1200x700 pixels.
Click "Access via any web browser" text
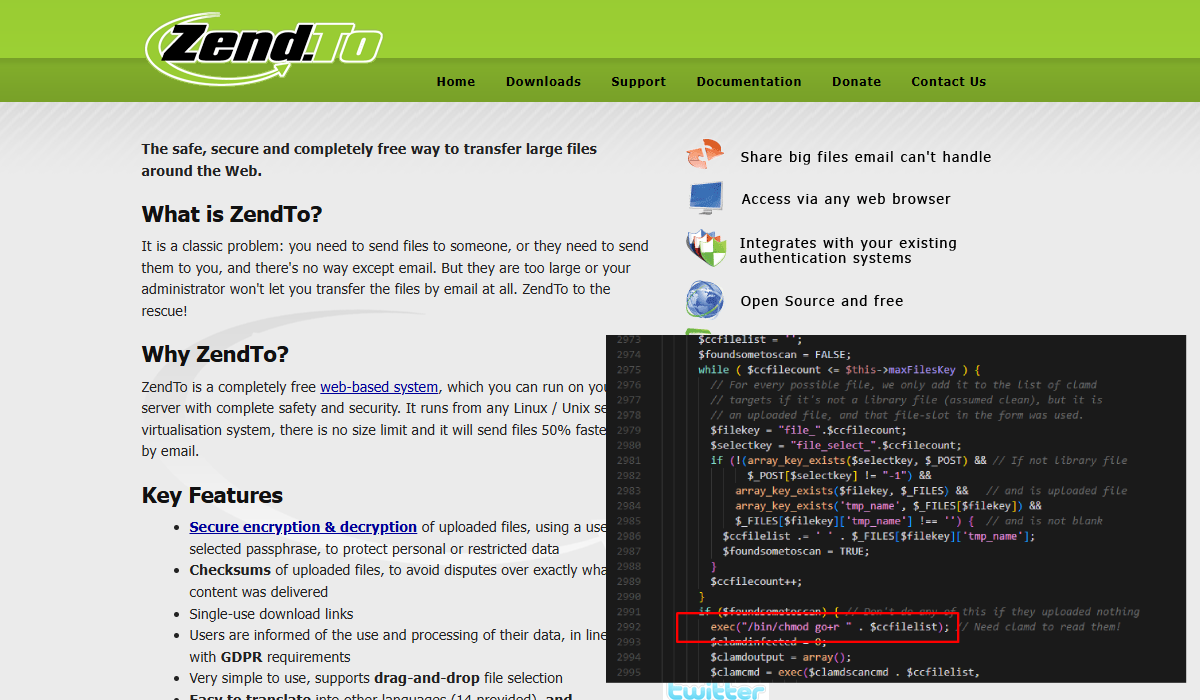(x=846, y=199)
